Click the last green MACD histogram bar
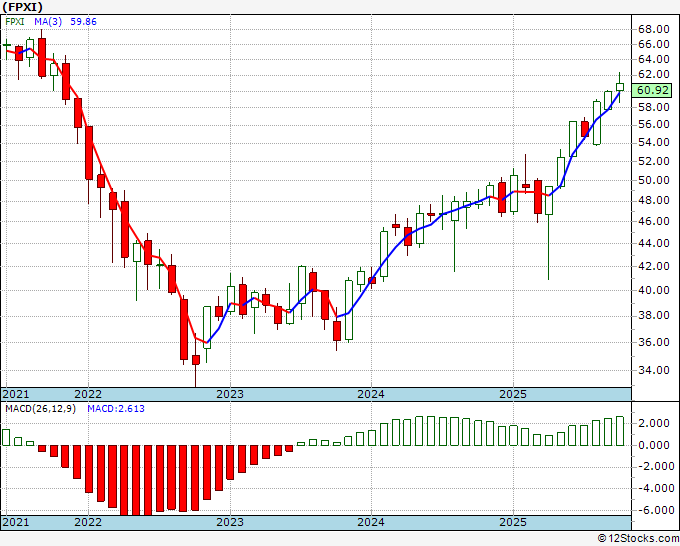 pos(620,431)
